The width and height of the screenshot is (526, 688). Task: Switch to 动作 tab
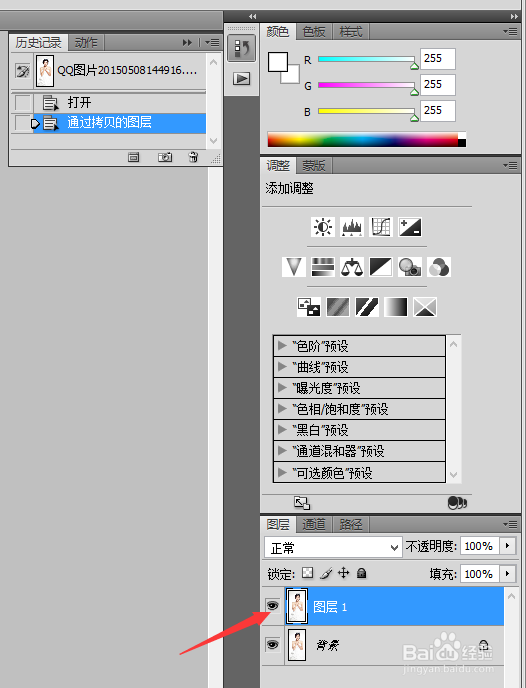coord(86,43)
